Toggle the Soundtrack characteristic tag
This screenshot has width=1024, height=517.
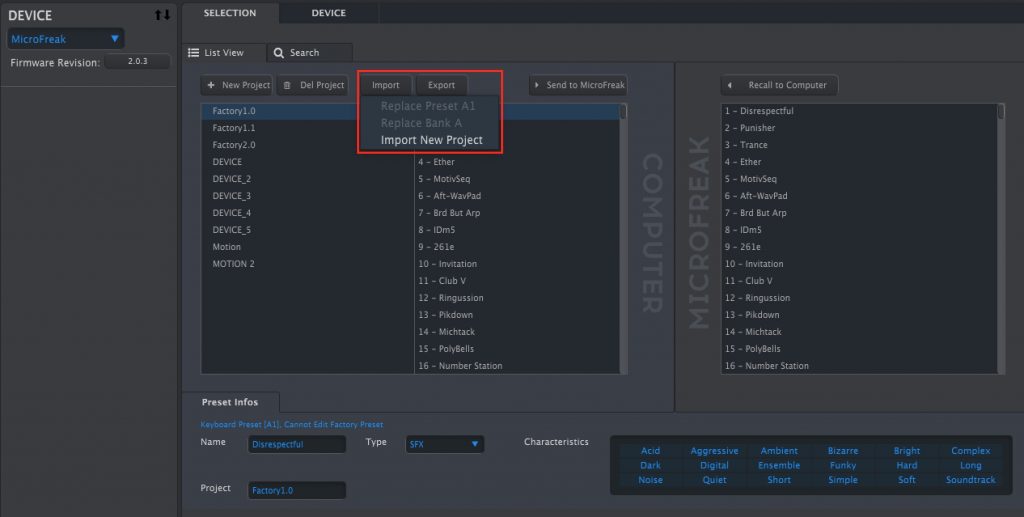click(x=970, y=480)
